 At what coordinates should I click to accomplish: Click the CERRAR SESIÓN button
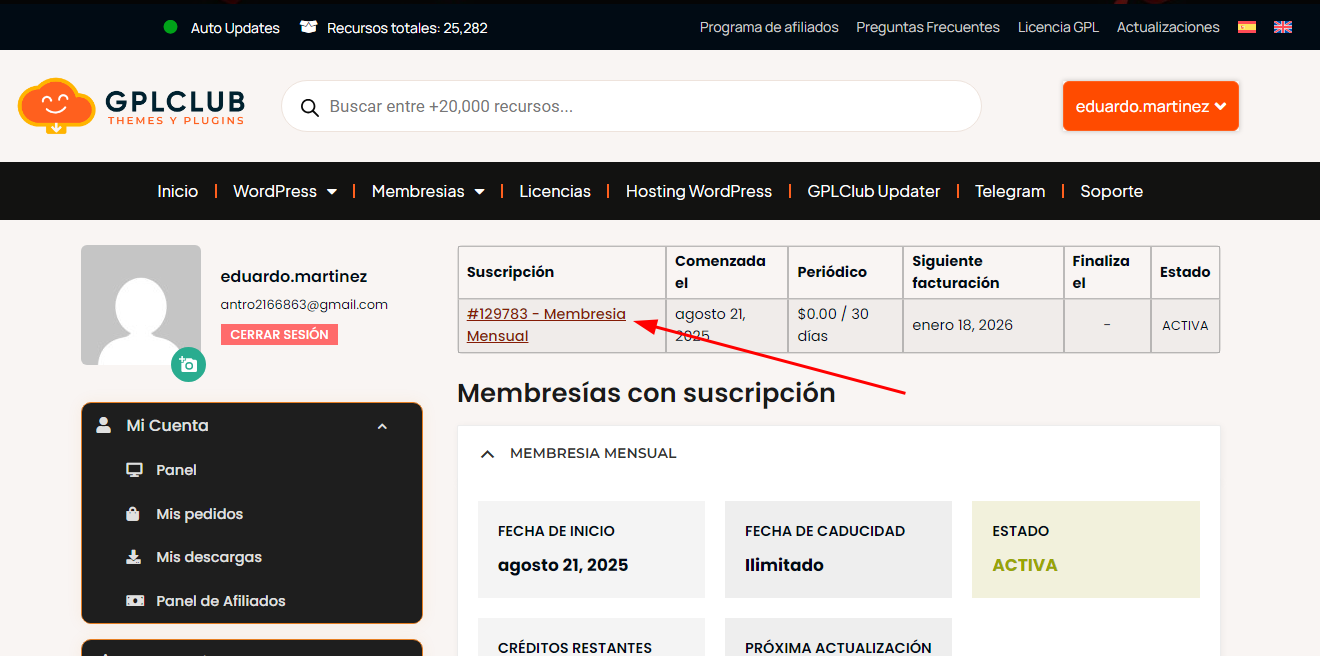[279, 335]
